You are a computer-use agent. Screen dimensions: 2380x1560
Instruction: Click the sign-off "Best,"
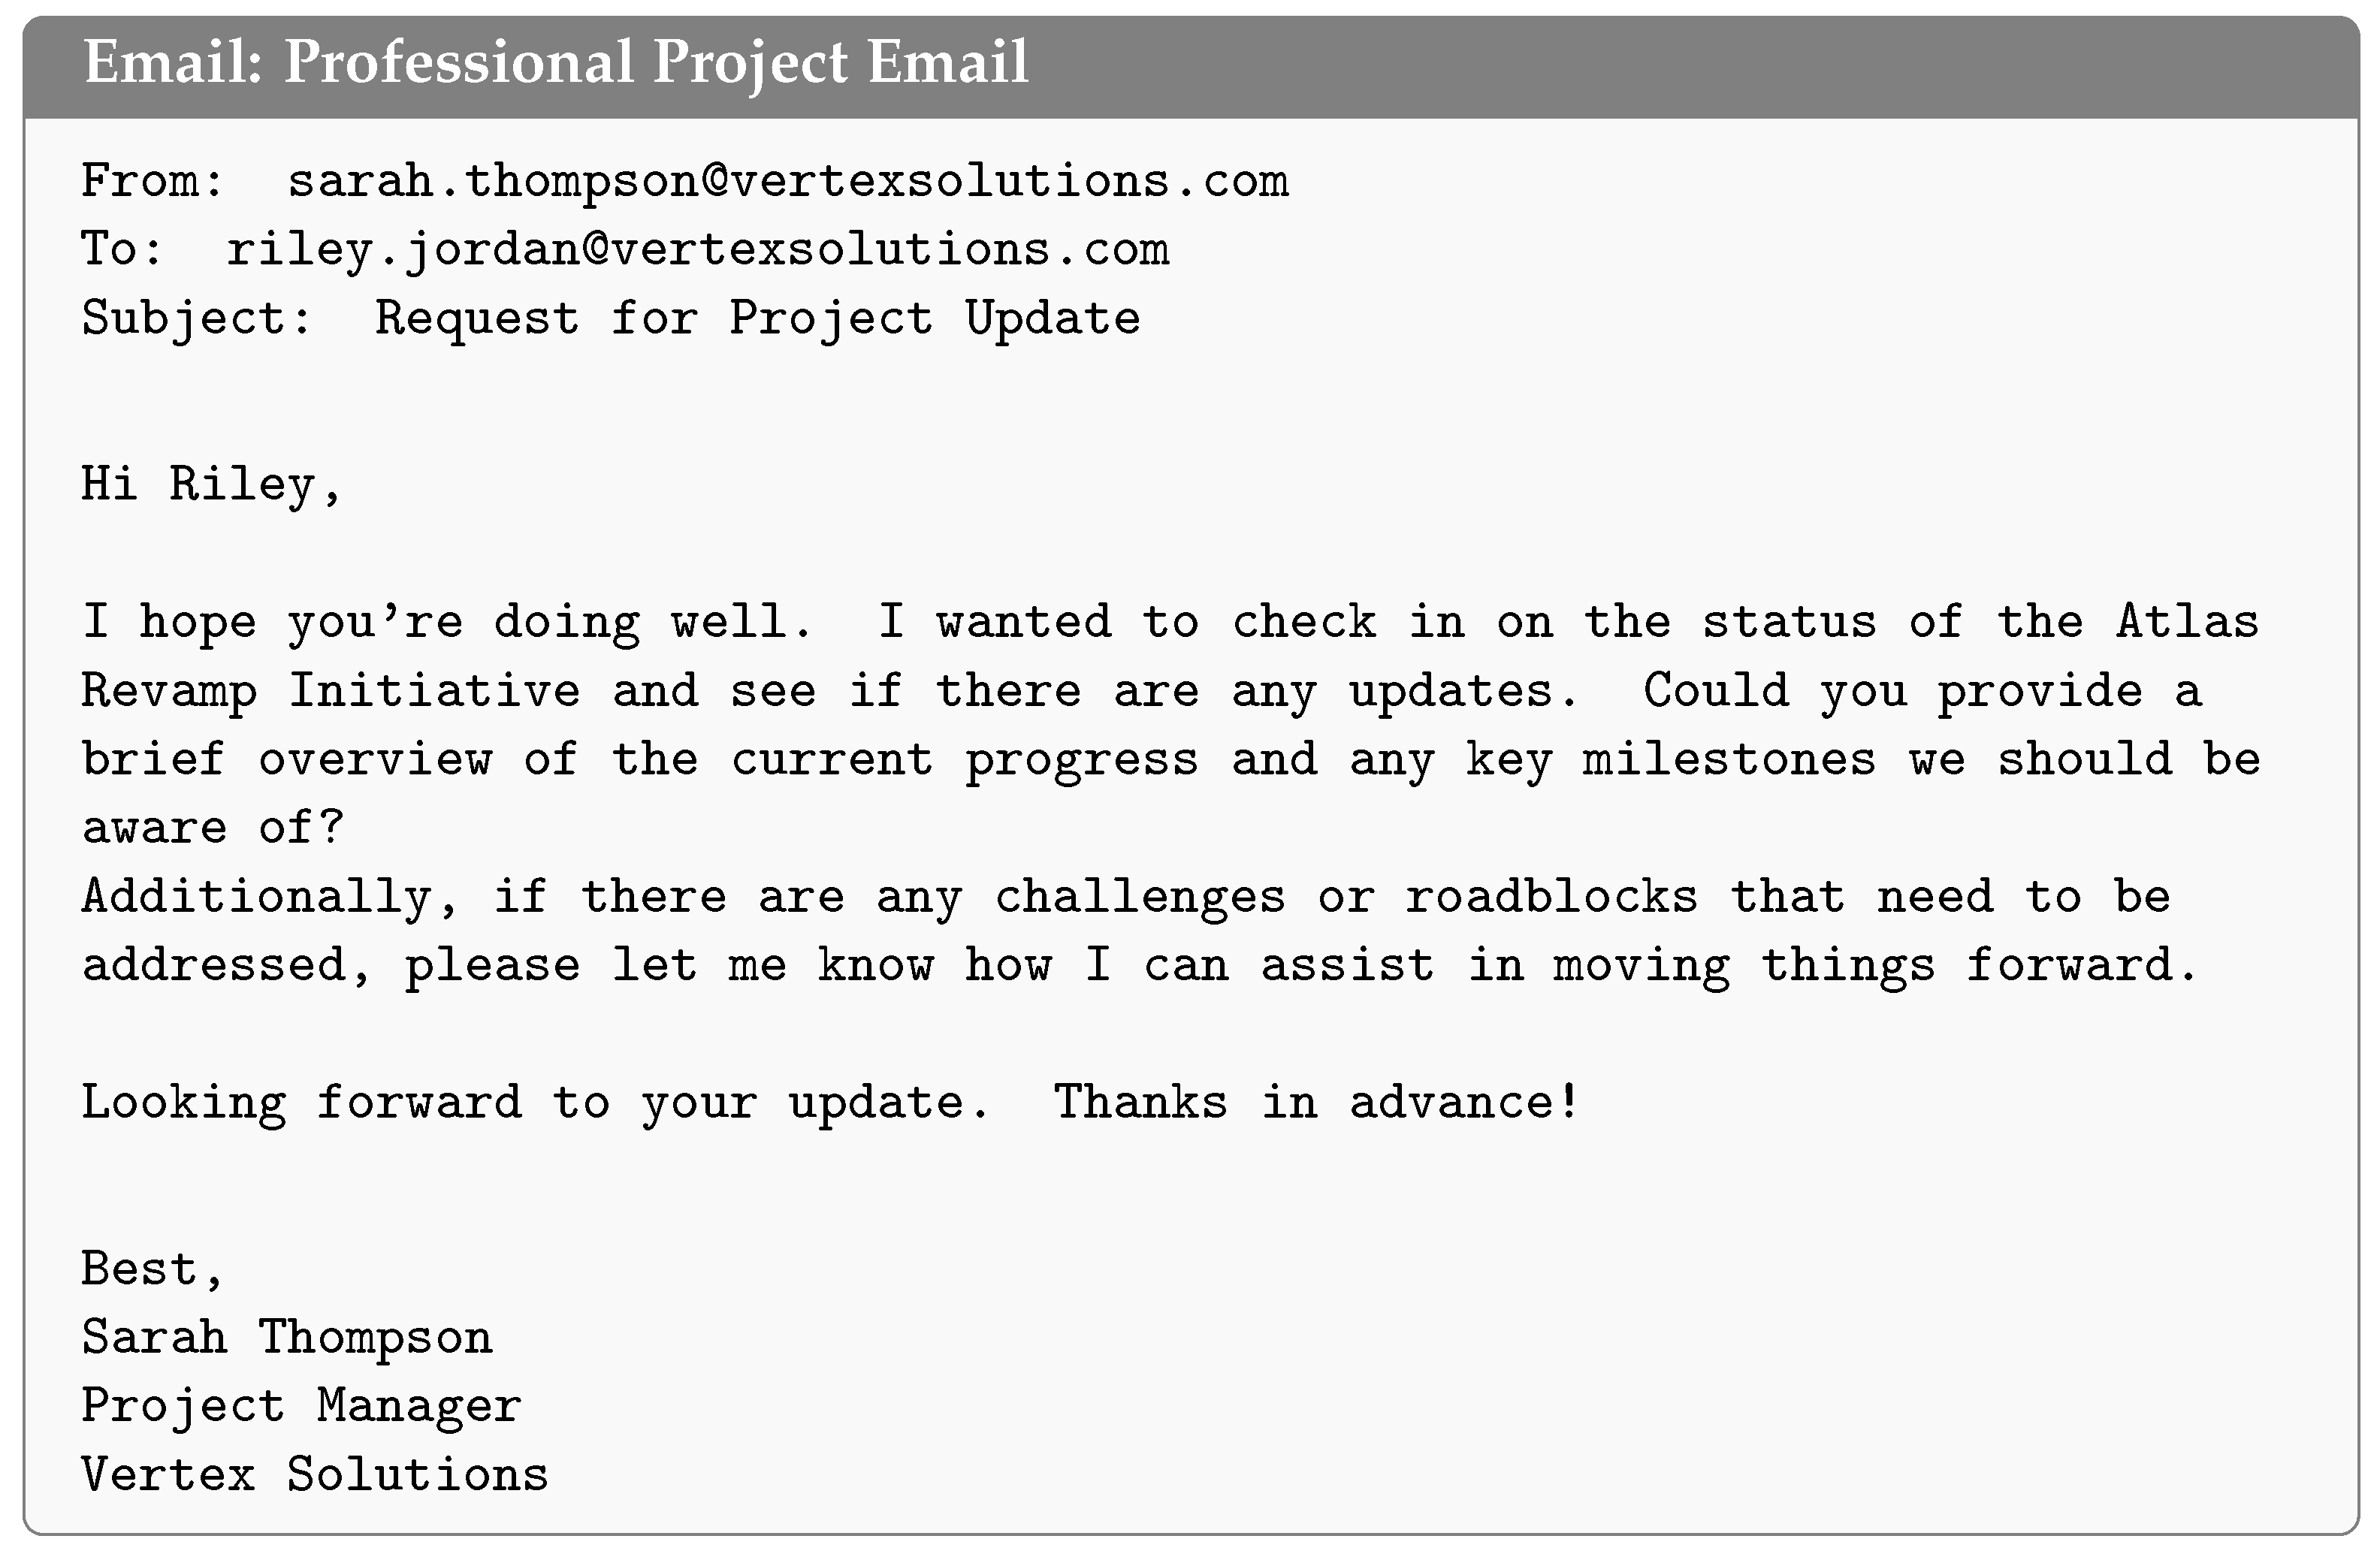(x=152, y=1270)
